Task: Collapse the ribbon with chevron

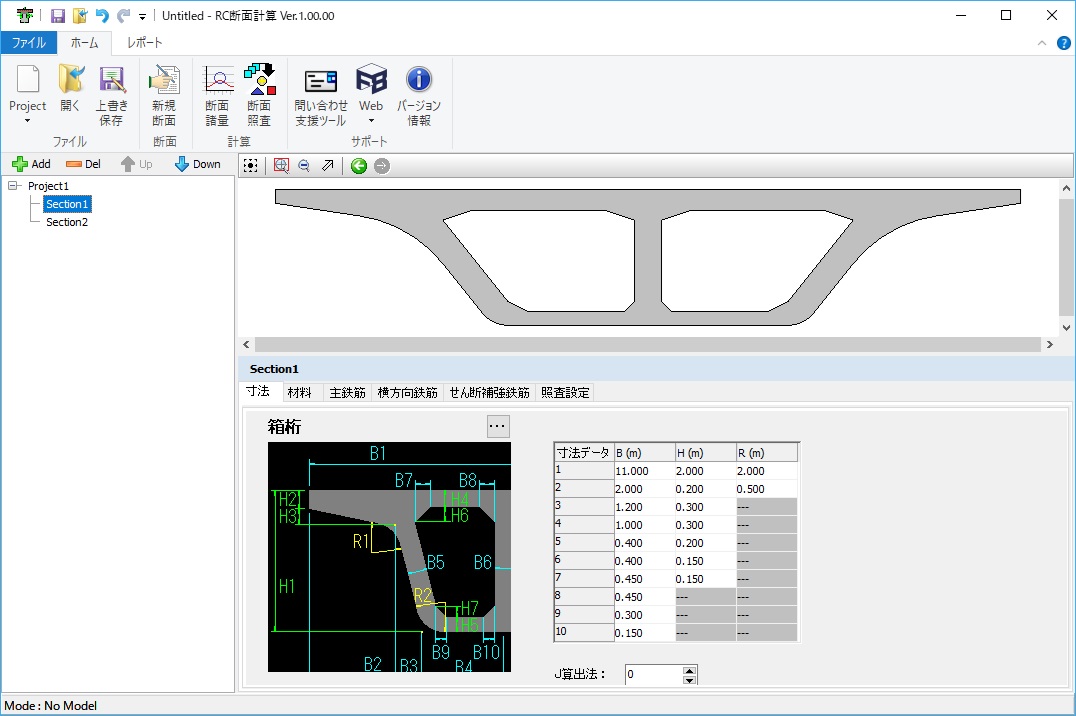Action: pos(1042,43)
